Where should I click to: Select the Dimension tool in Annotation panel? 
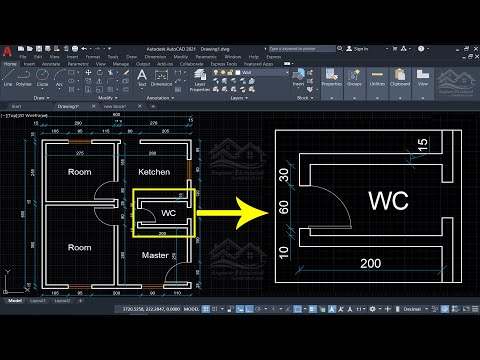coord(161,78)
